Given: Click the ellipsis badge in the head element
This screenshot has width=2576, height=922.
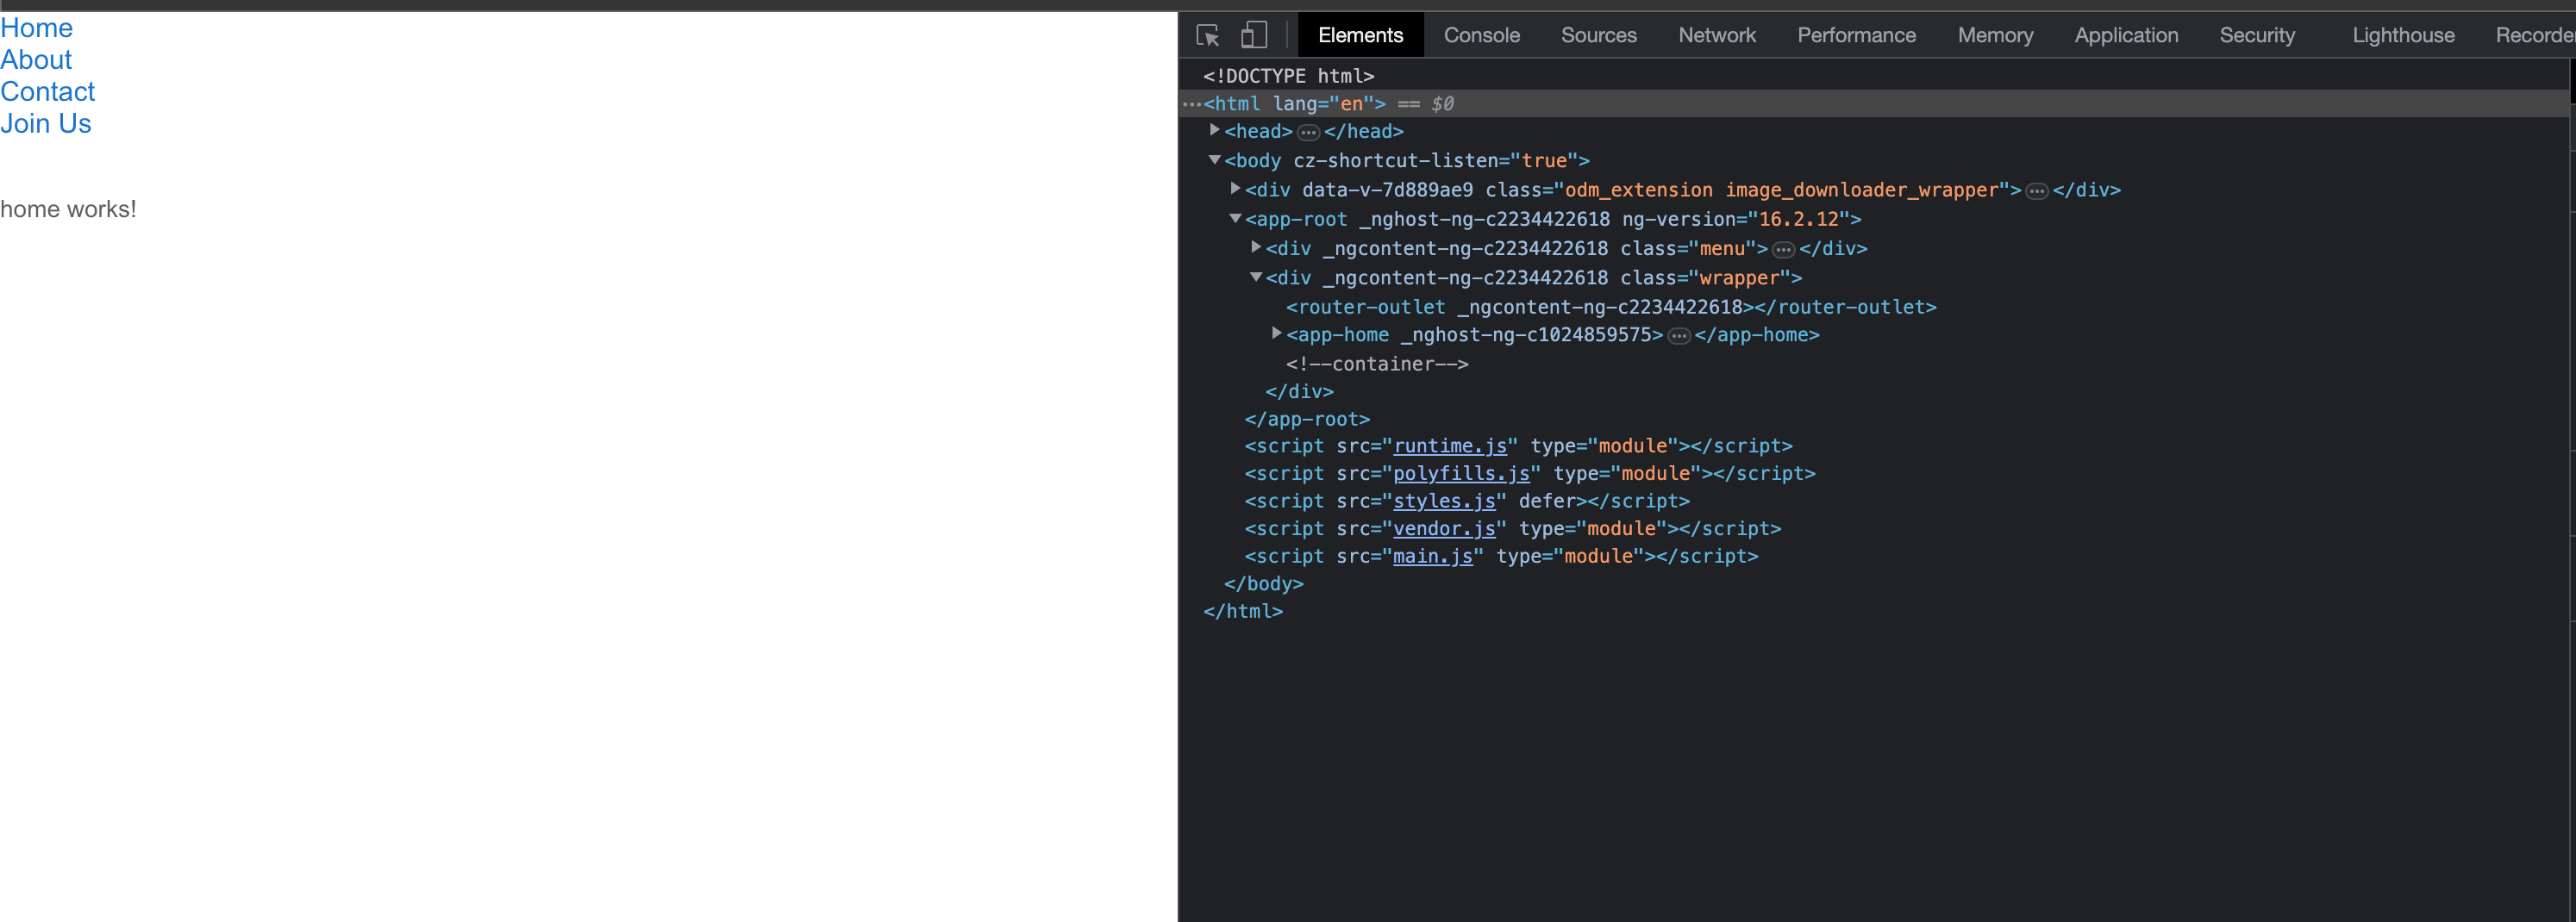Looking at the screenshot, I should [x=1308, y=132].
